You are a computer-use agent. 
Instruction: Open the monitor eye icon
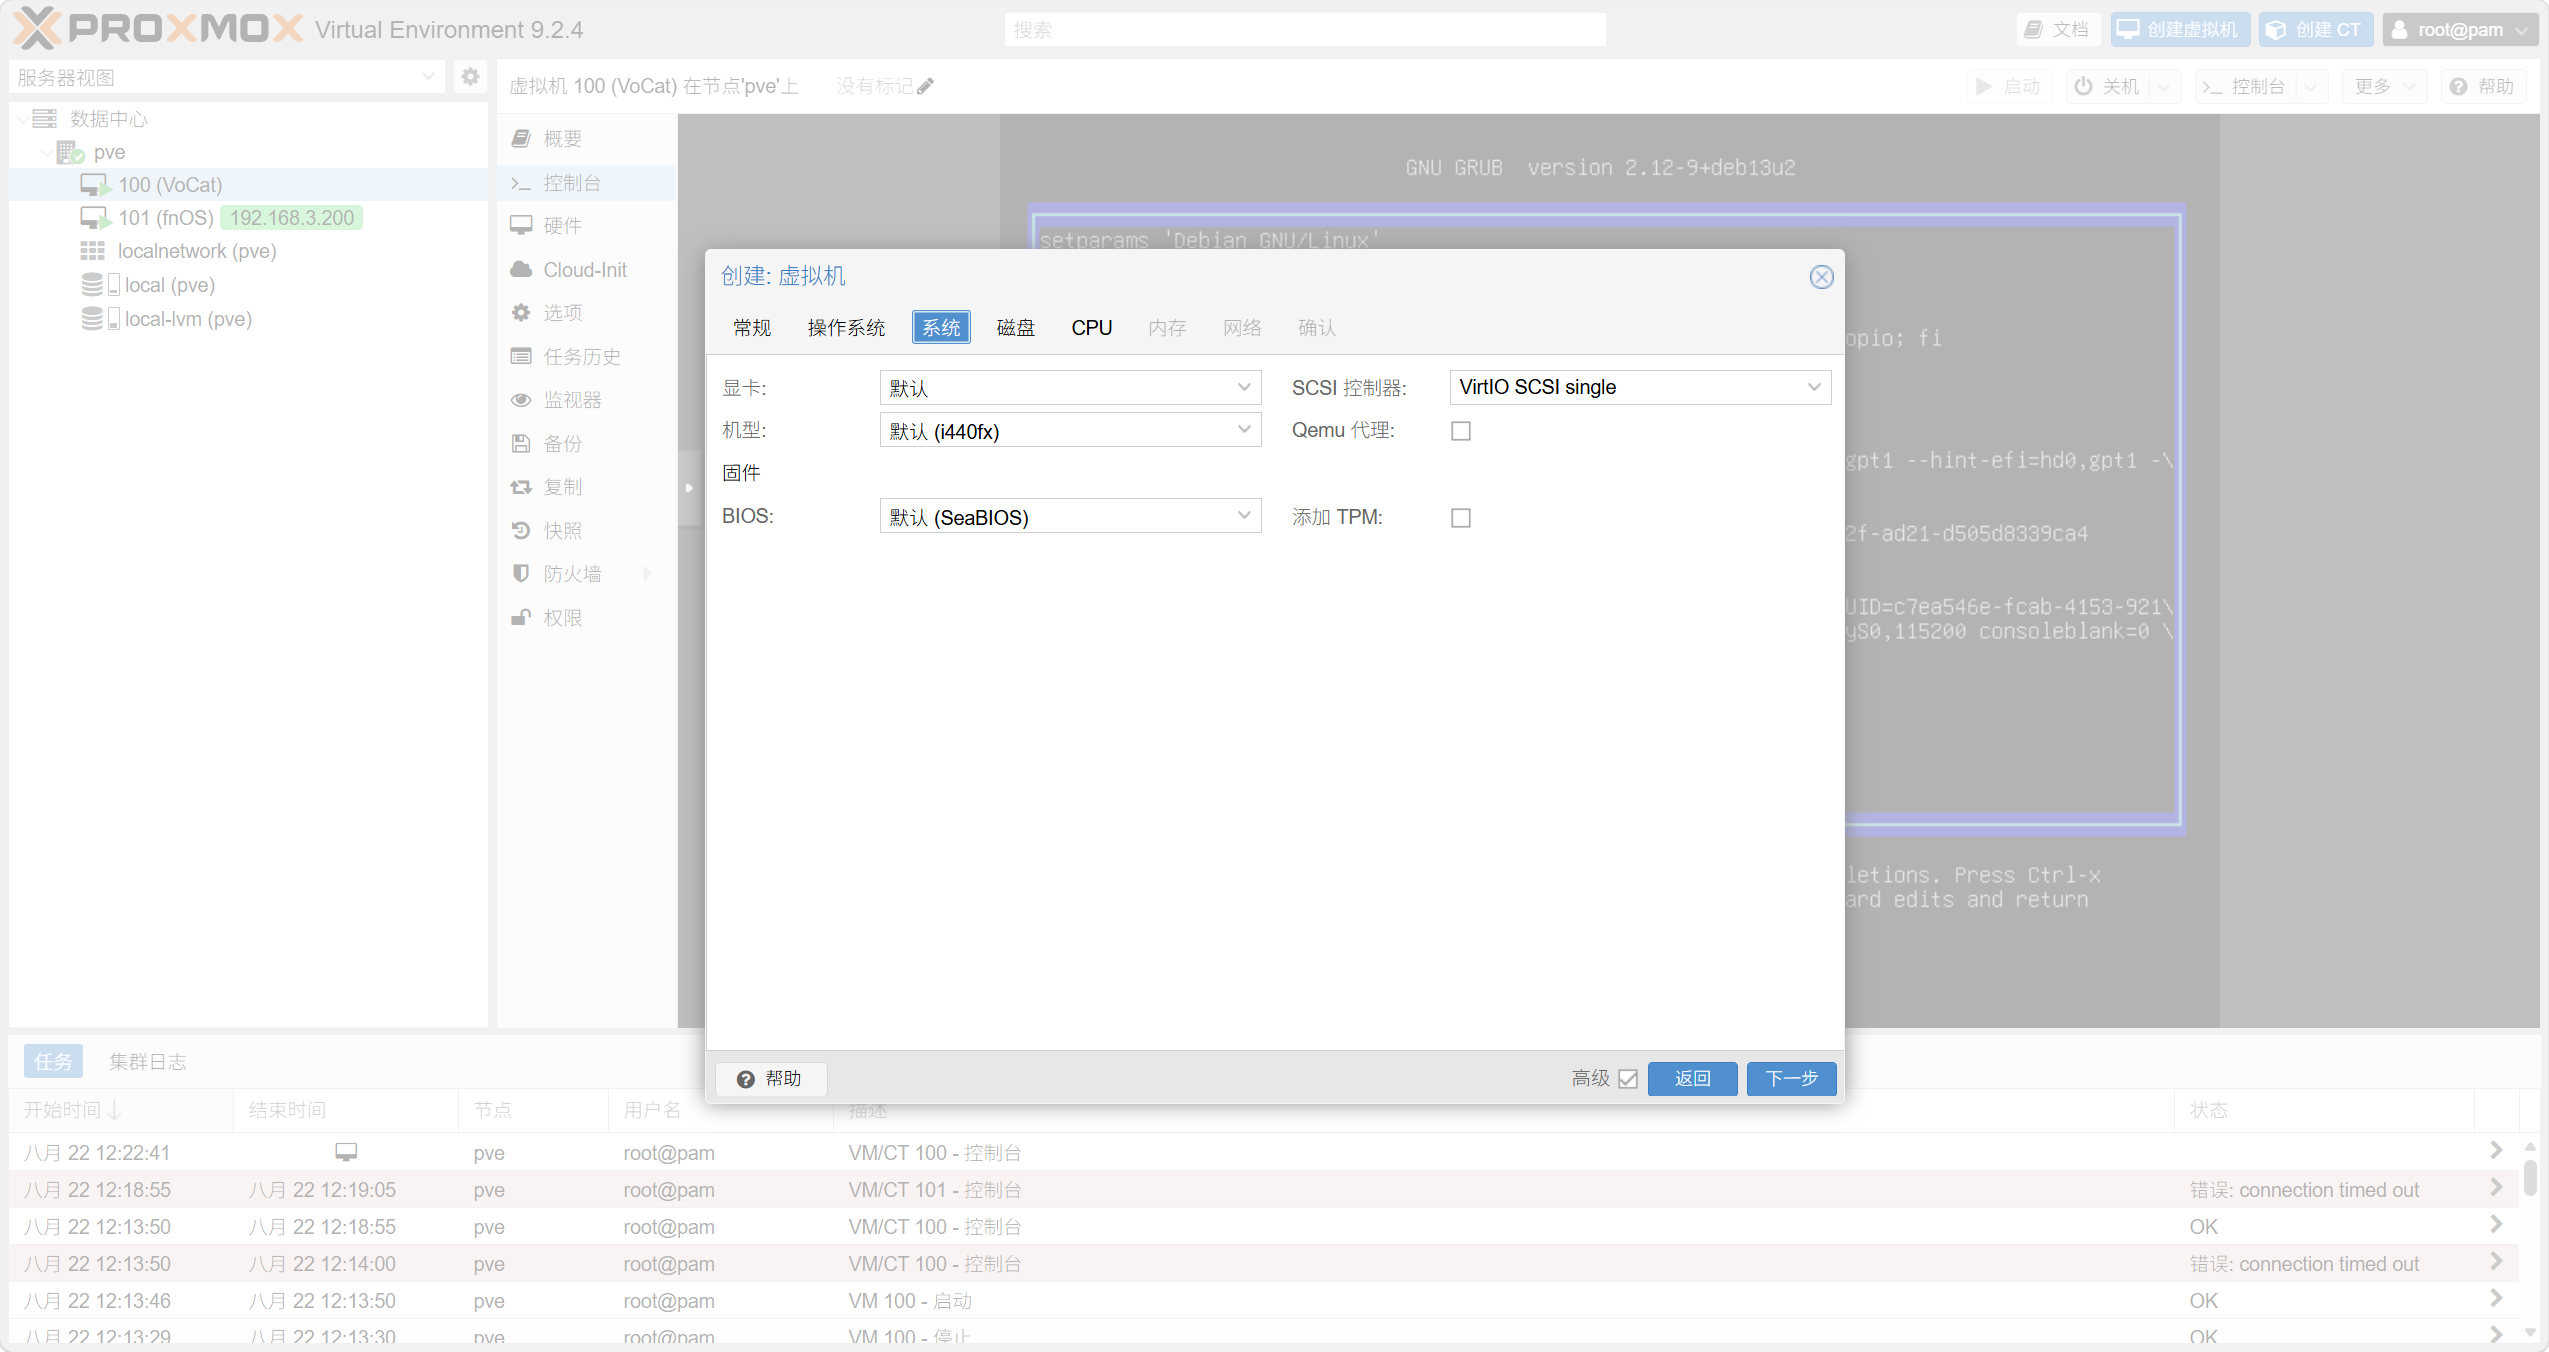(521, 400)
